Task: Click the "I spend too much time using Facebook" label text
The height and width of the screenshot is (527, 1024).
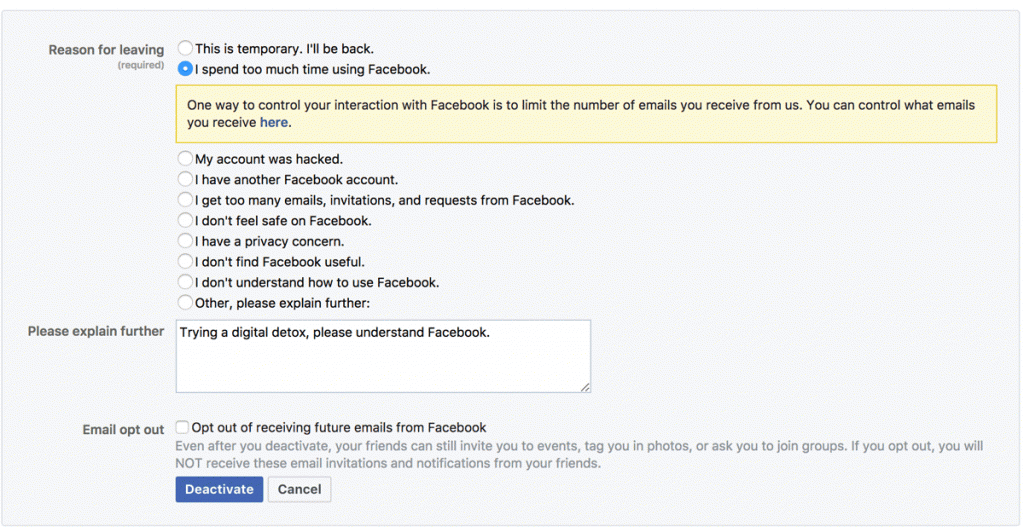Action: click(x=313, y=69)
